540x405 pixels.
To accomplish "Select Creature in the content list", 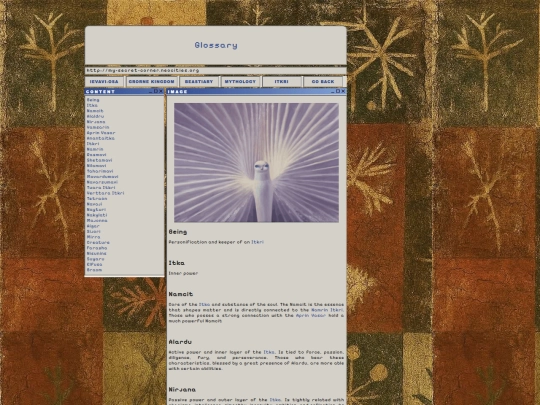I will (98, 242).
